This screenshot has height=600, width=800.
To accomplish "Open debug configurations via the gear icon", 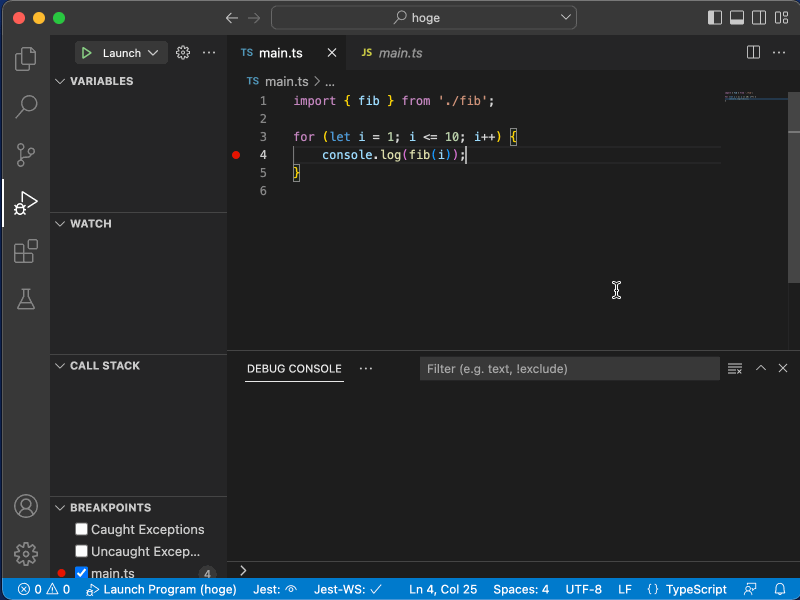I will [182, 52].
